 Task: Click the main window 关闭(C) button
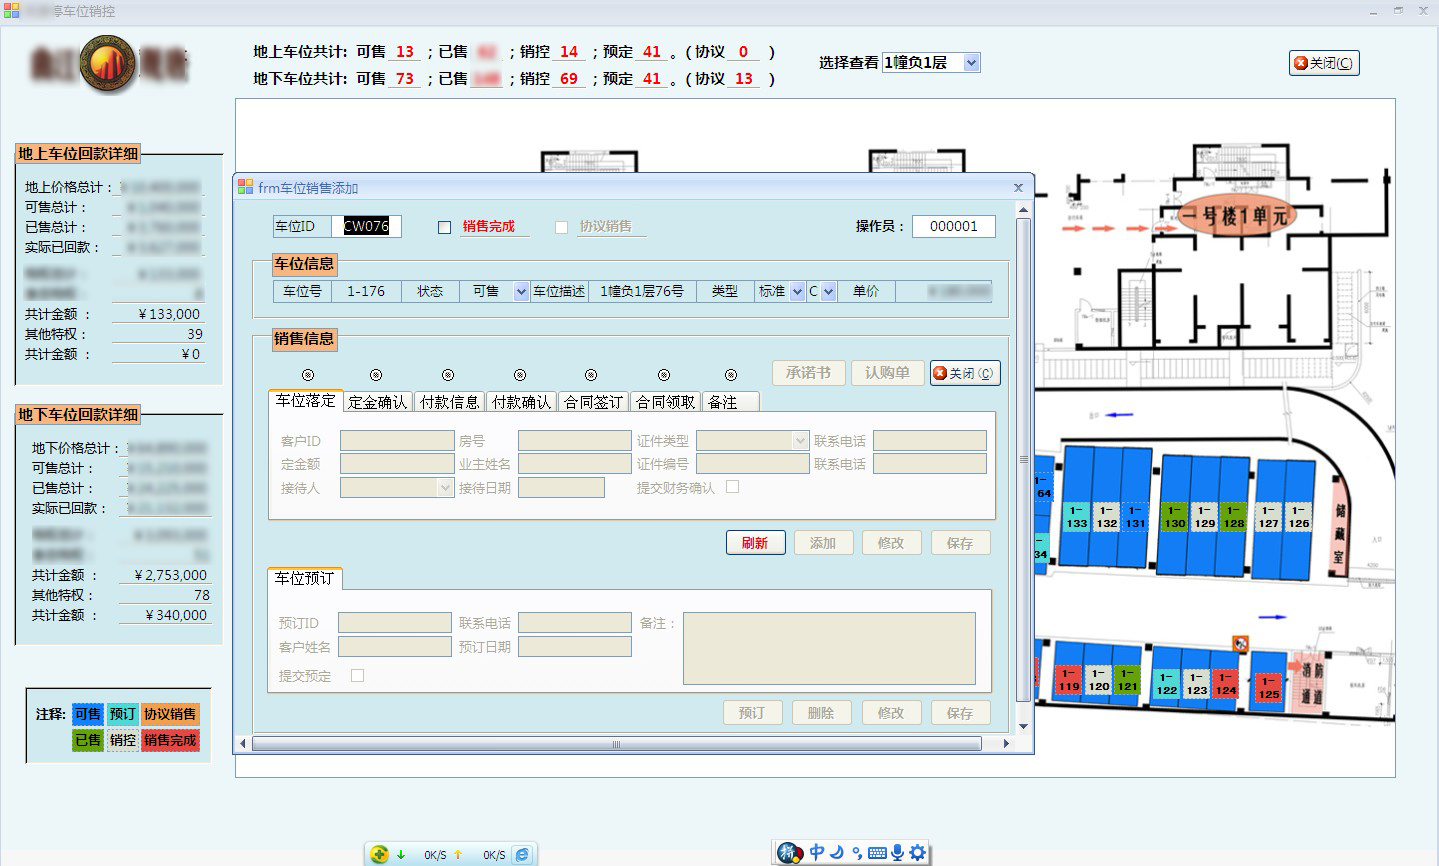point(1324,63)
